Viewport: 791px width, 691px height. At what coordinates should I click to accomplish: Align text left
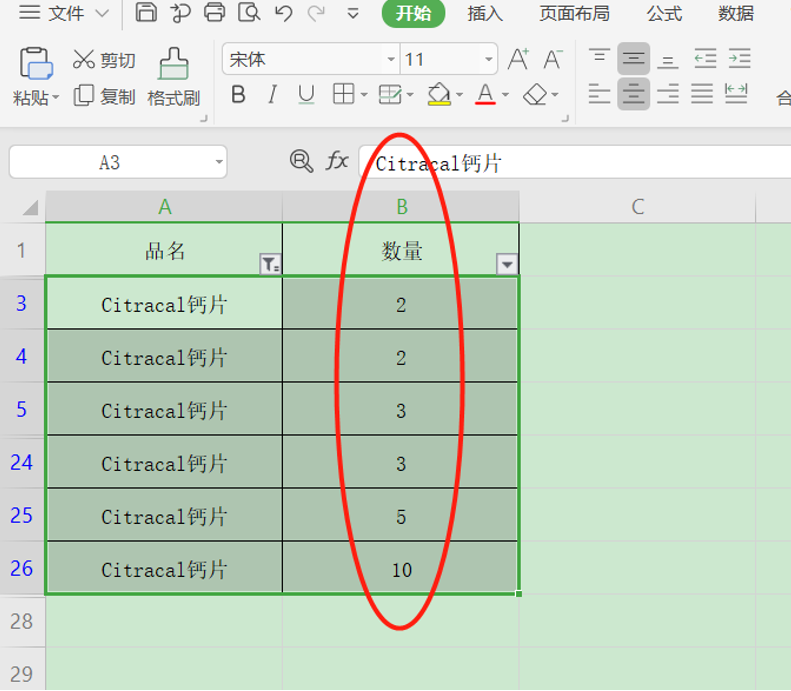click(x=599, y=94)
